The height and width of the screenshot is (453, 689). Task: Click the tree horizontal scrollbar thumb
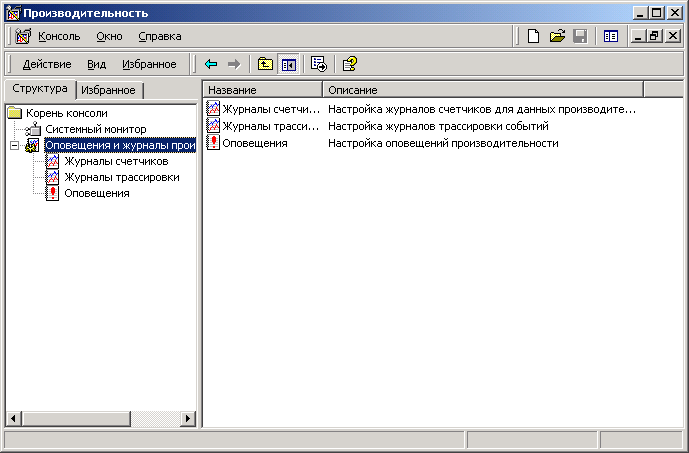tap(76, 419)
